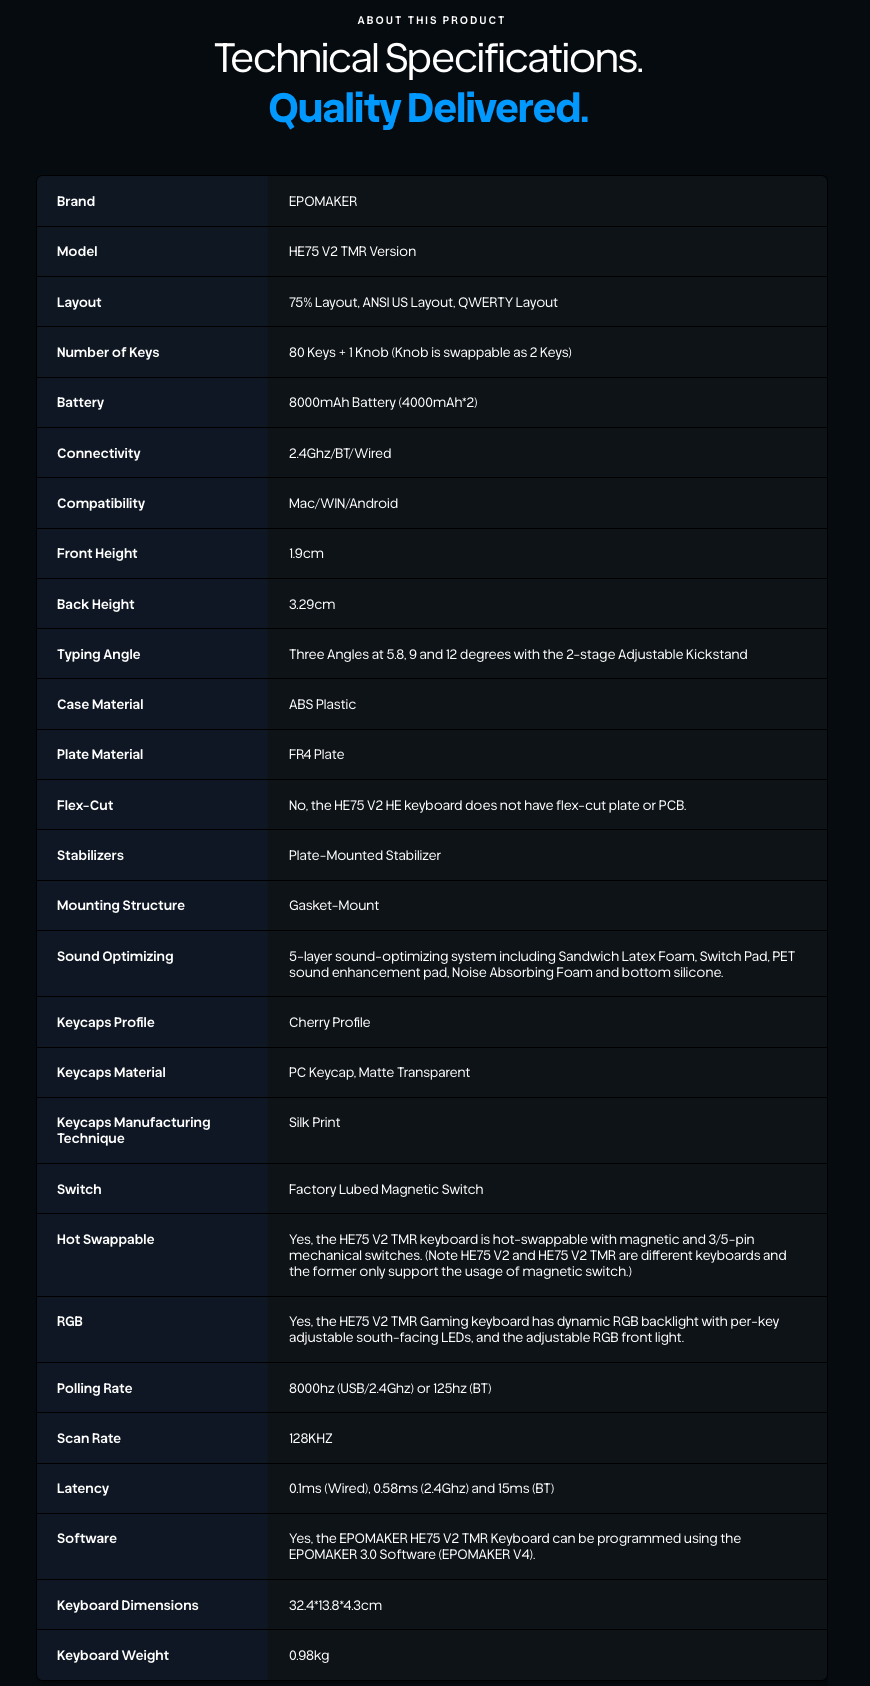Image resolution: width=870 pixels, height=1686 pixels.
Task: Select the EPOMAKER brand value
Action: pyautogui.click(x=323, y=202)
